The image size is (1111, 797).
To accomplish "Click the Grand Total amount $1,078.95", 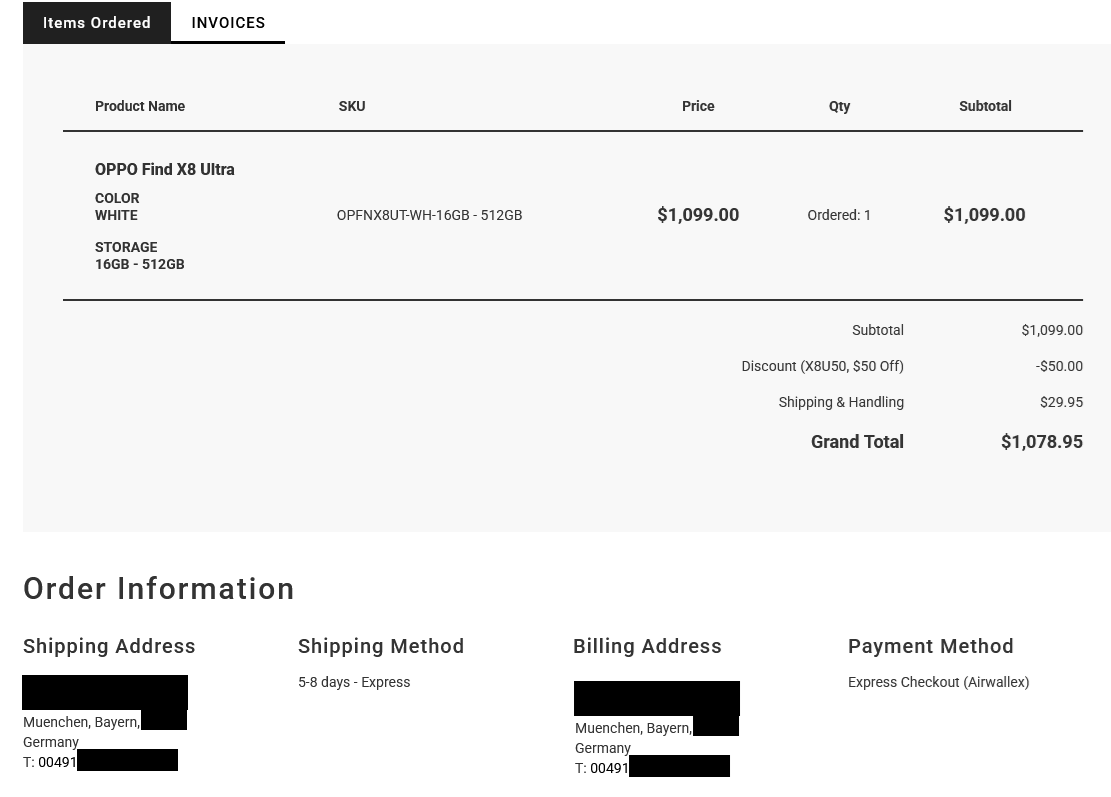I will [x=1041, y=442].
